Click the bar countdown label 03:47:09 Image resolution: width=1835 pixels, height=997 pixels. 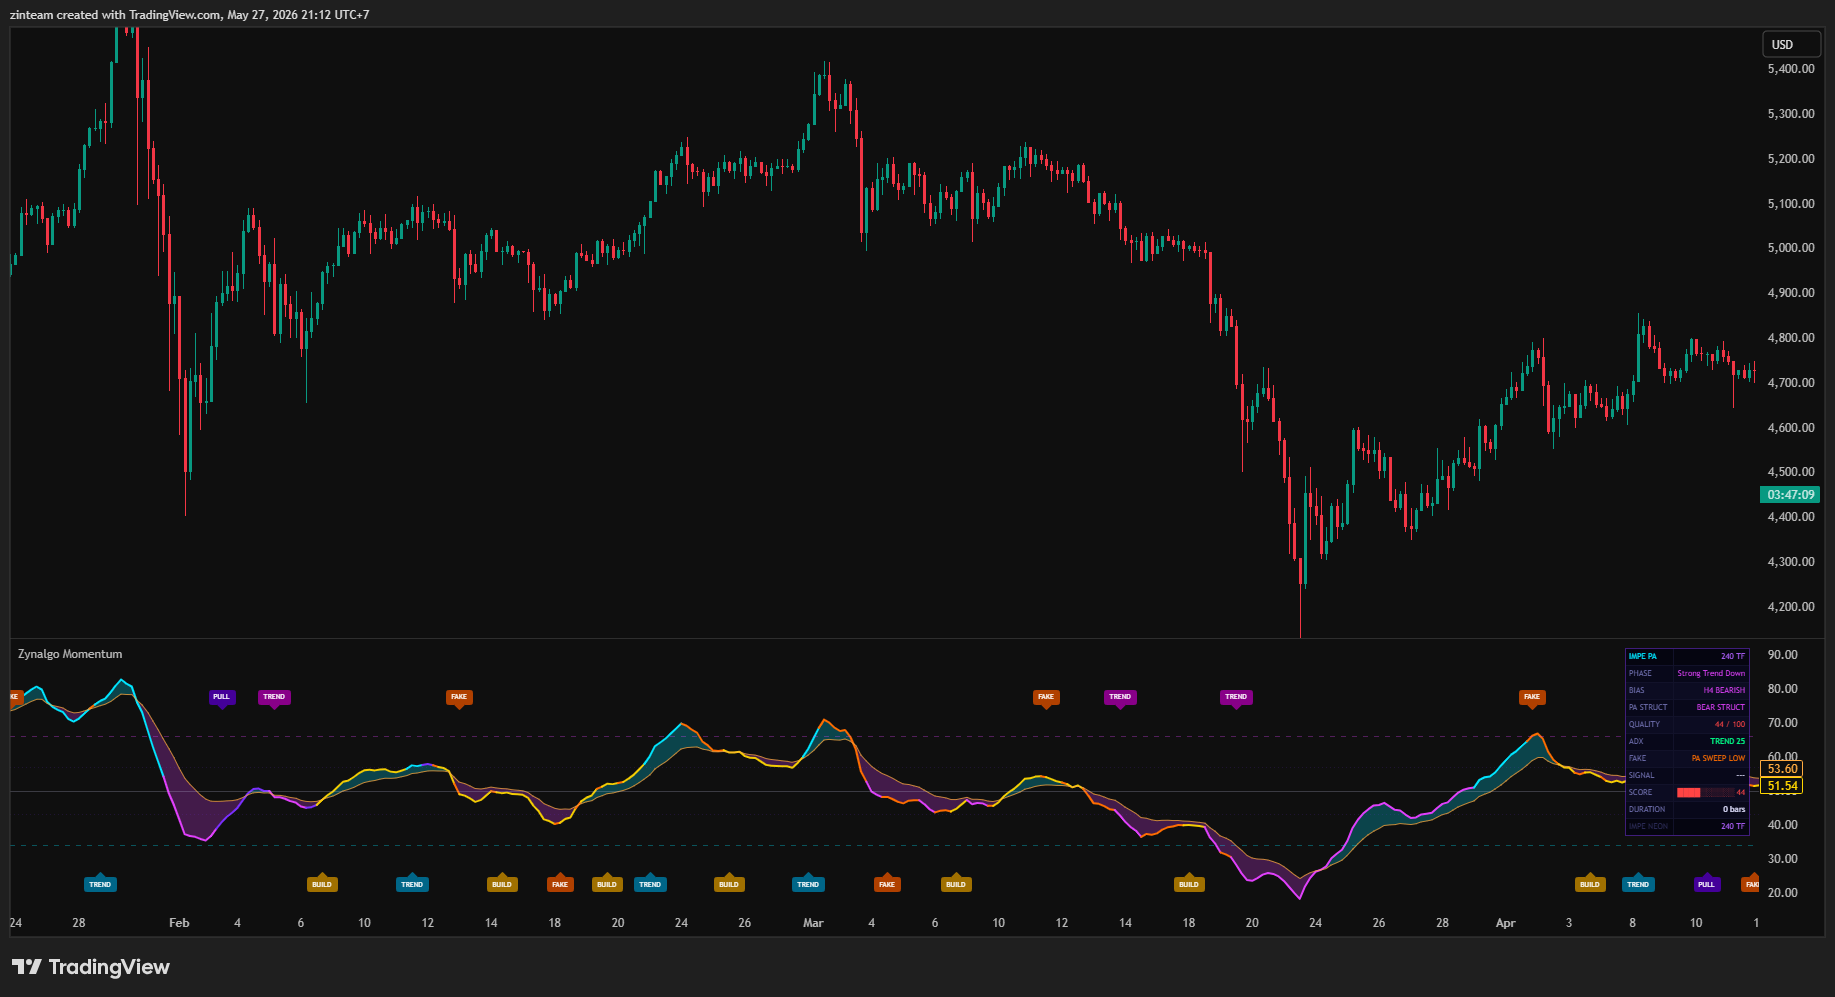(x=1790, y=495)
